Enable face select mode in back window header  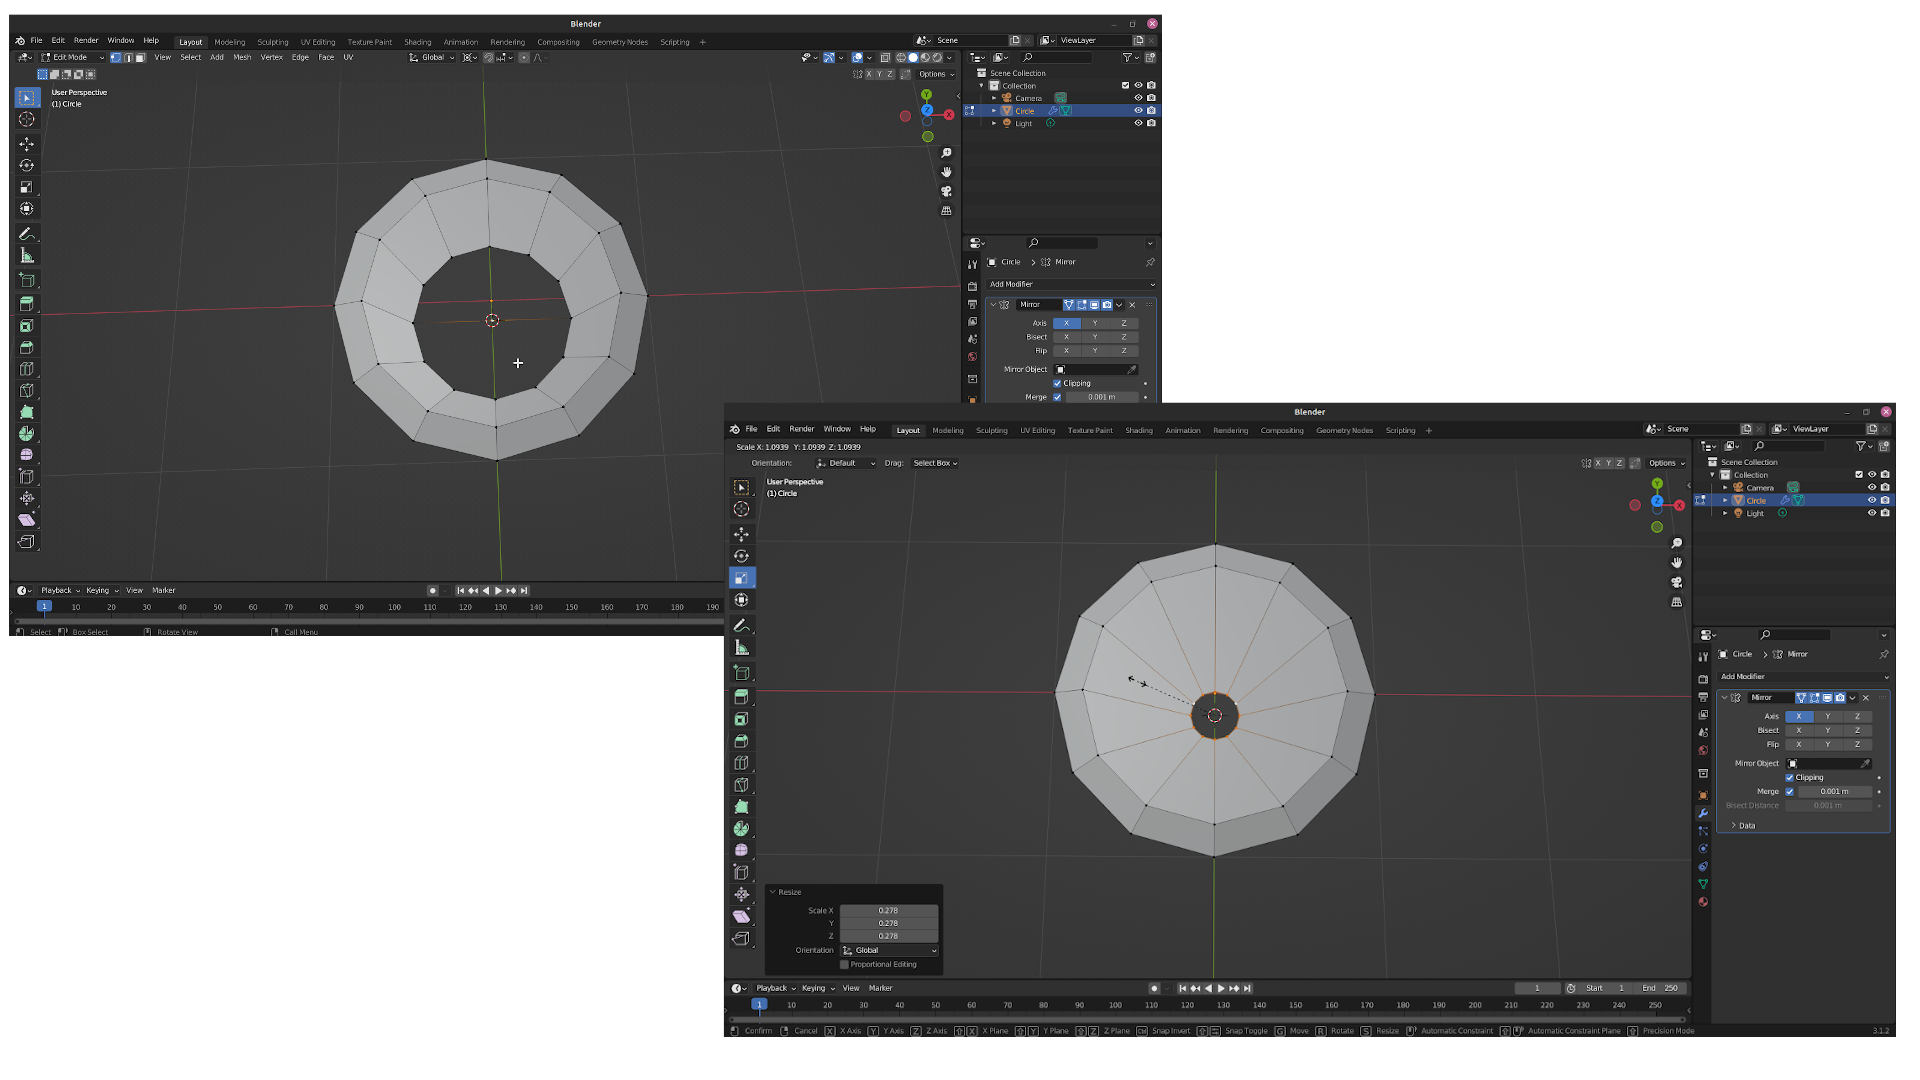coord(140,58)
